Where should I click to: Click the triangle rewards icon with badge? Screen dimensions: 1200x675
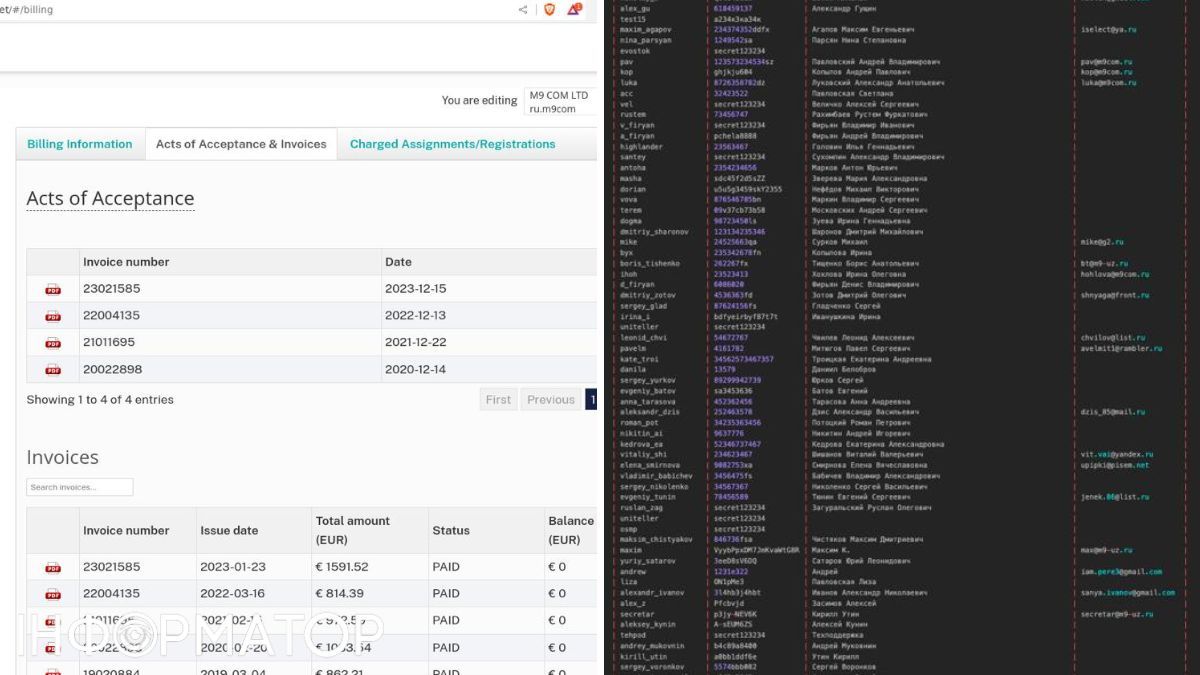pyautogui.click(x=574, y=10)
